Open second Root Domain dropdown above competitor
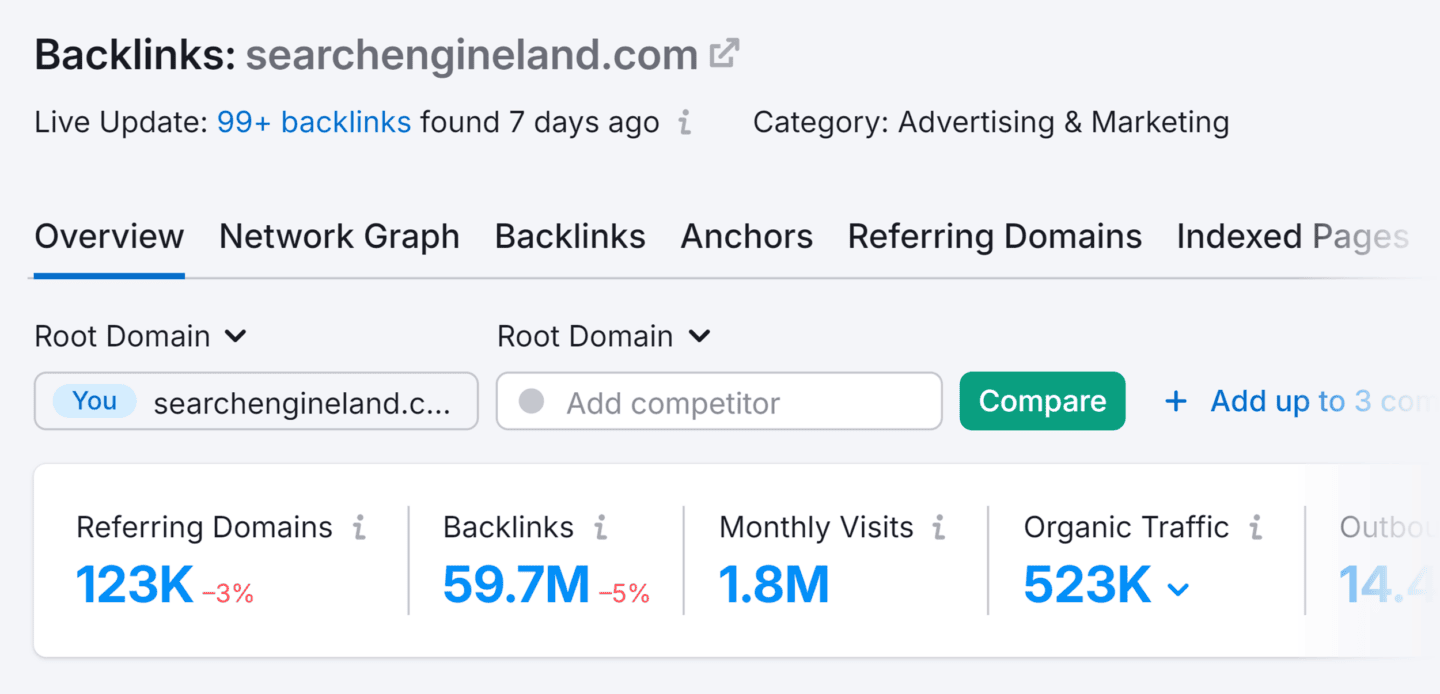The width and height of the screenshot is (1440, 694). (603, 336)
